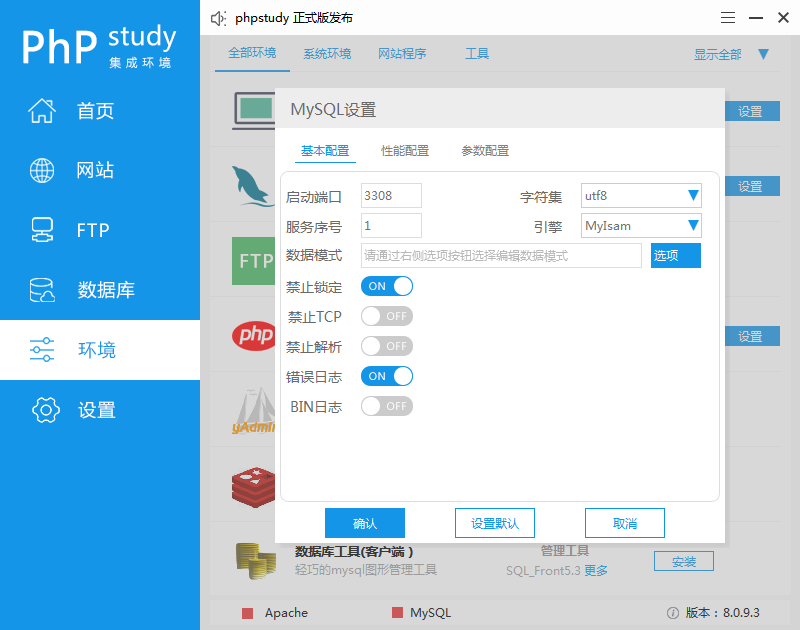The image size is (800, 630).
Task: Click the red php logo icon
Action: (254, 335)
